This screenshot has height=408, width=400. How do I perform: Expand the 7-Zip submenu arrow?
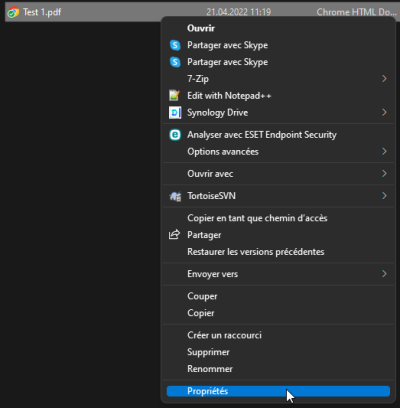pos(384,79)
